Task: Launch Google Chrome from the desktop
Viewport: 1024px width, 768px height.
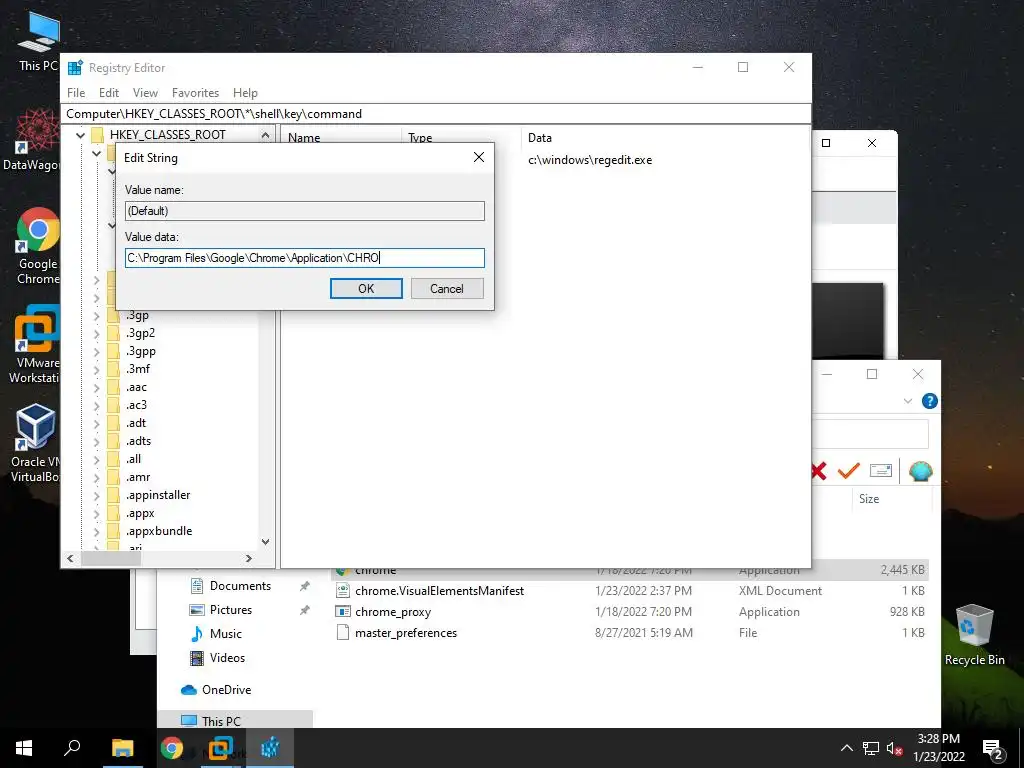Action: (x=38, y=246)
